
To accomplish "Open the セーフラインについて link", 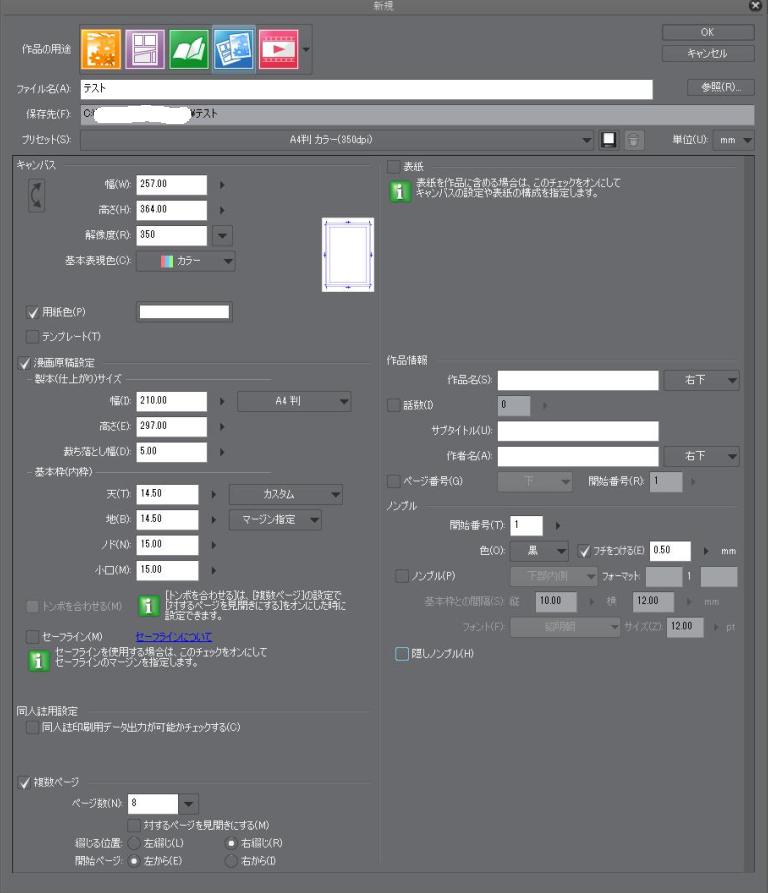I will coord(174,637).
